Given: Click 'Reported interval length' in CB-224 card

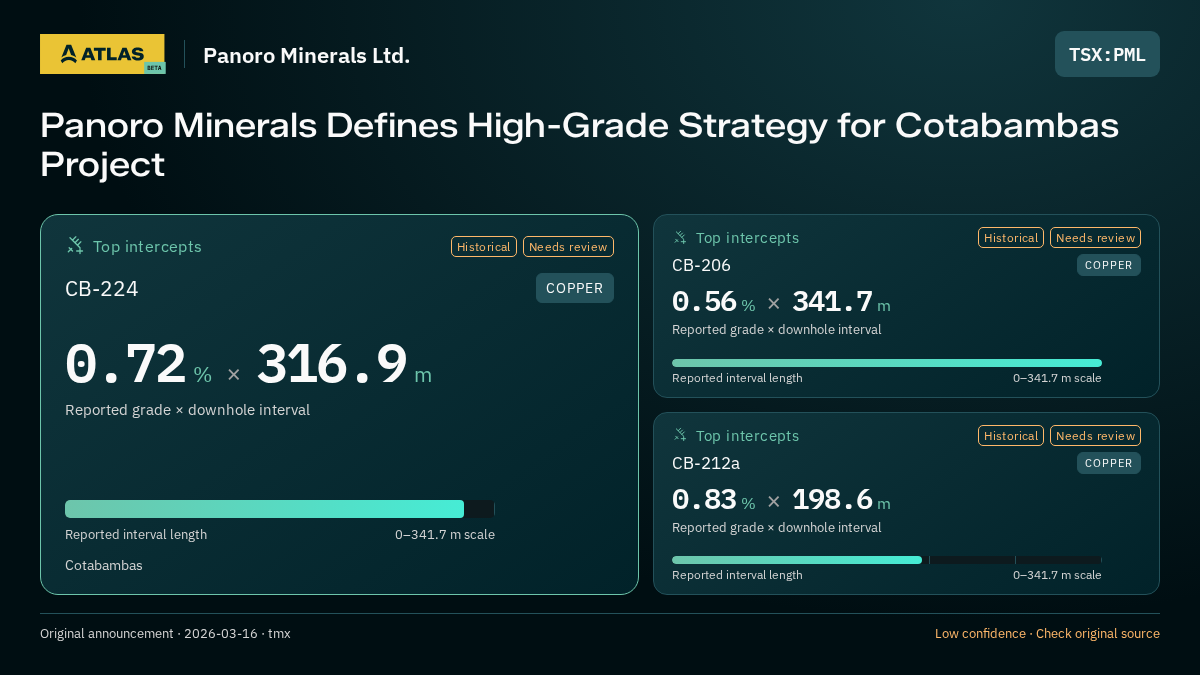Looking at the screenshot, I should click(136, 535).
